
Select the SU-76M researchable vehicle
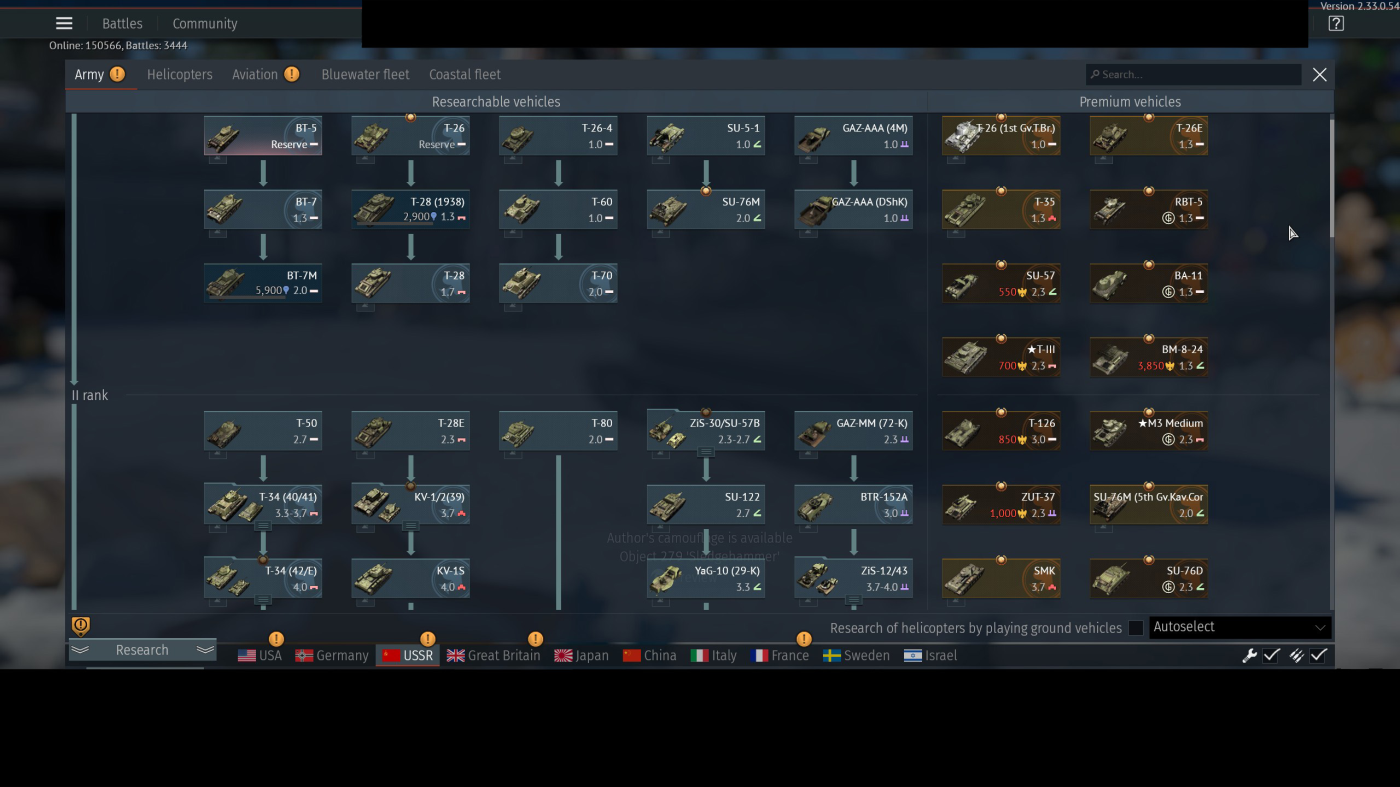click(x=706, y=210)
